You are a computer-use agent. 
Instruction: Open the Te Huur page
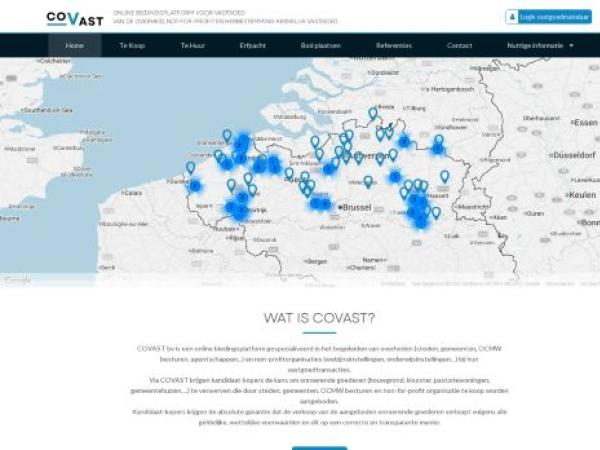192,46
